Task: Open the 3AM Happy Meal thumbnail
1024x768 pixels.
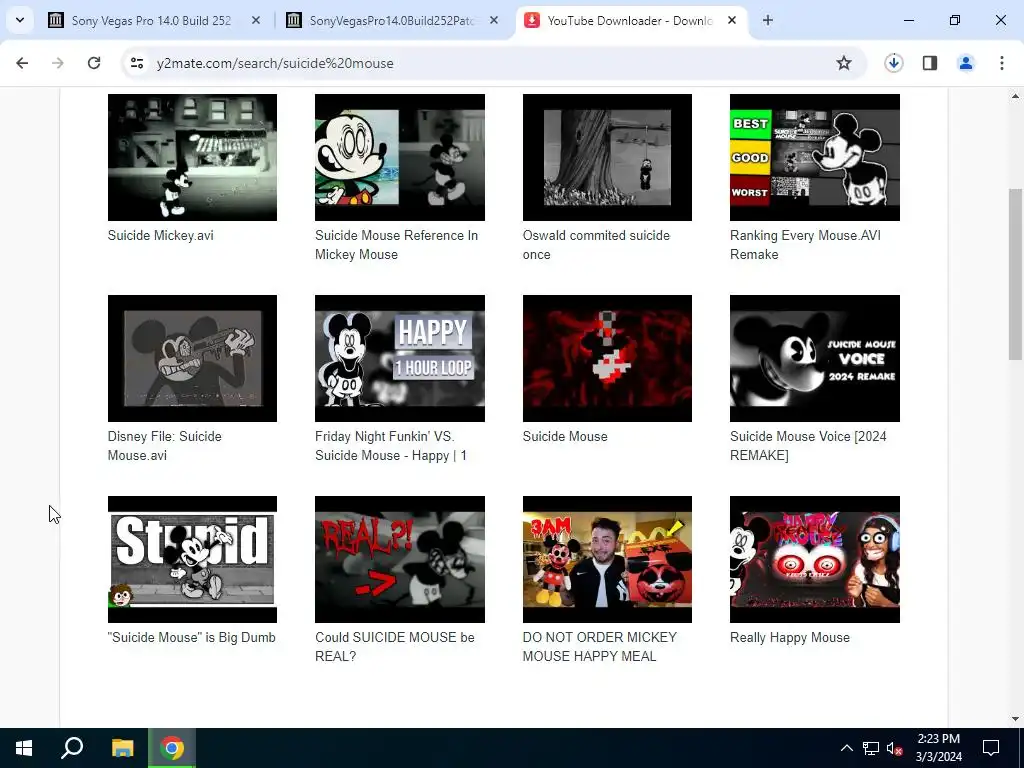Action: (607, 560)
